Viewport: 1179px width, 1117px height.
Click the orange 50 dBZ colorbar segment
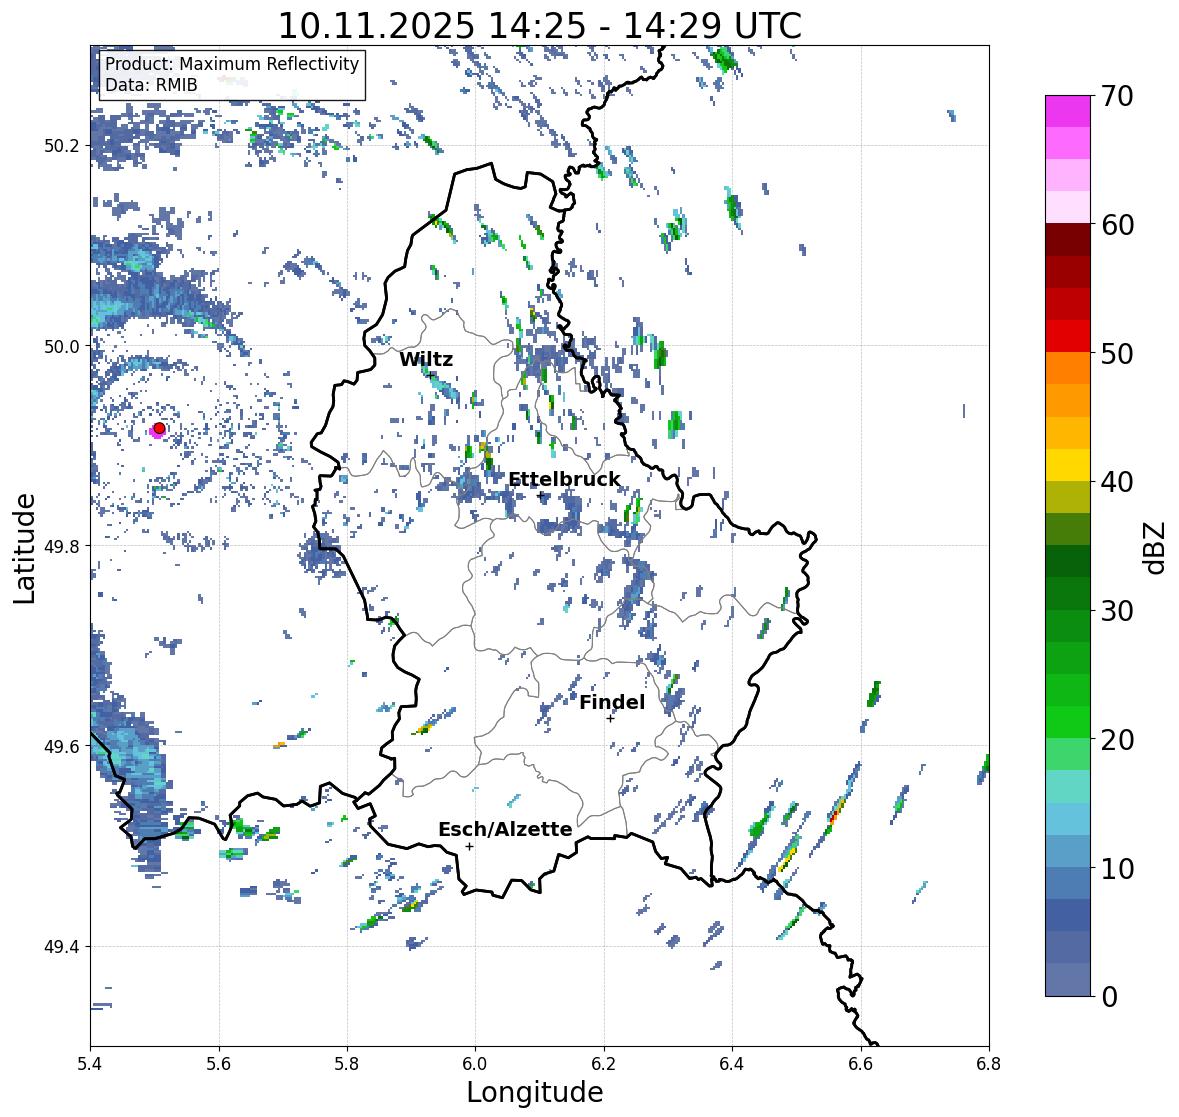[x=1068, y=368]
